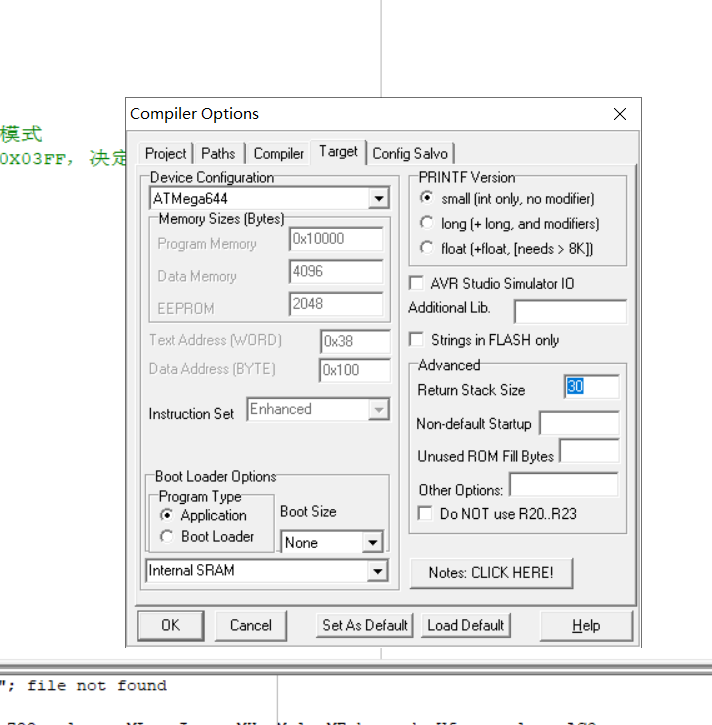Expand the Internal SRAM dropdown

point(377,571)
